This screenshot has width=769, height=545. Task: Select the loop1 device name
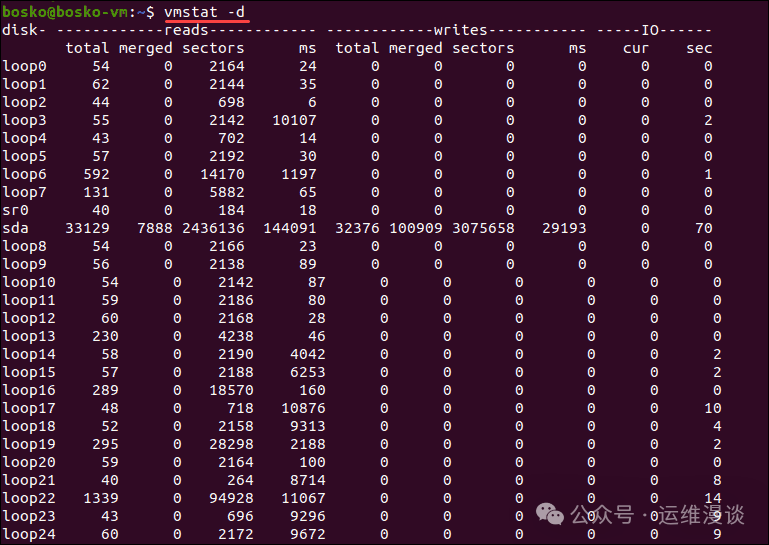click(25, 84)
